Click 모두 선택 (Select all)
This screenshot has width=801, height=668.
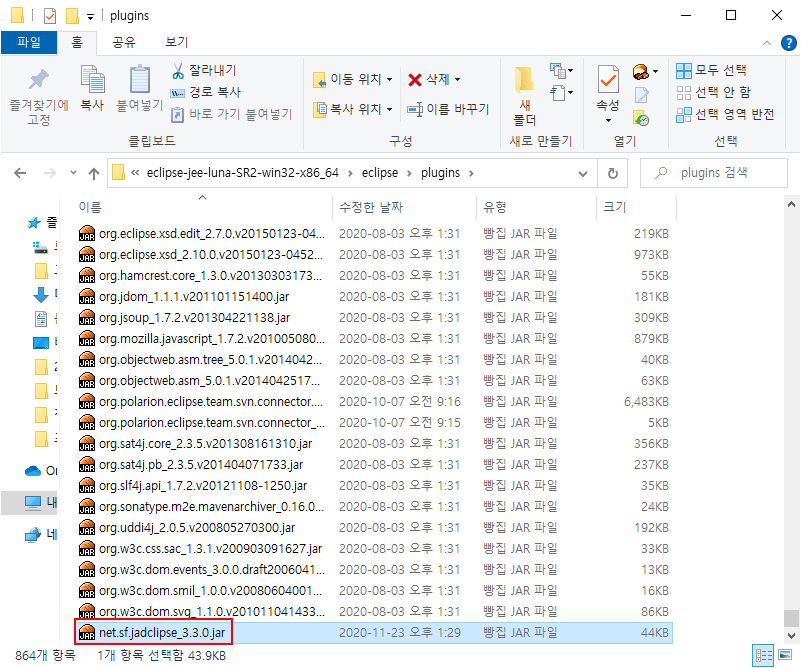[x=711, y=70]
